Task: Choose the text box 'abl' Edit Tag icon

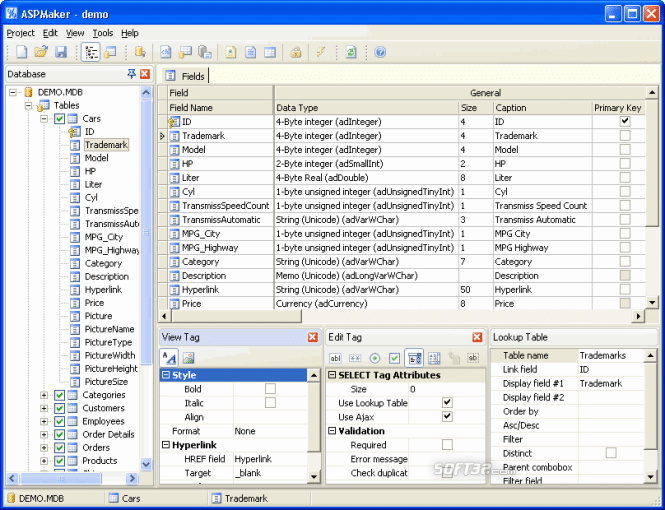Action: (335, 358)
